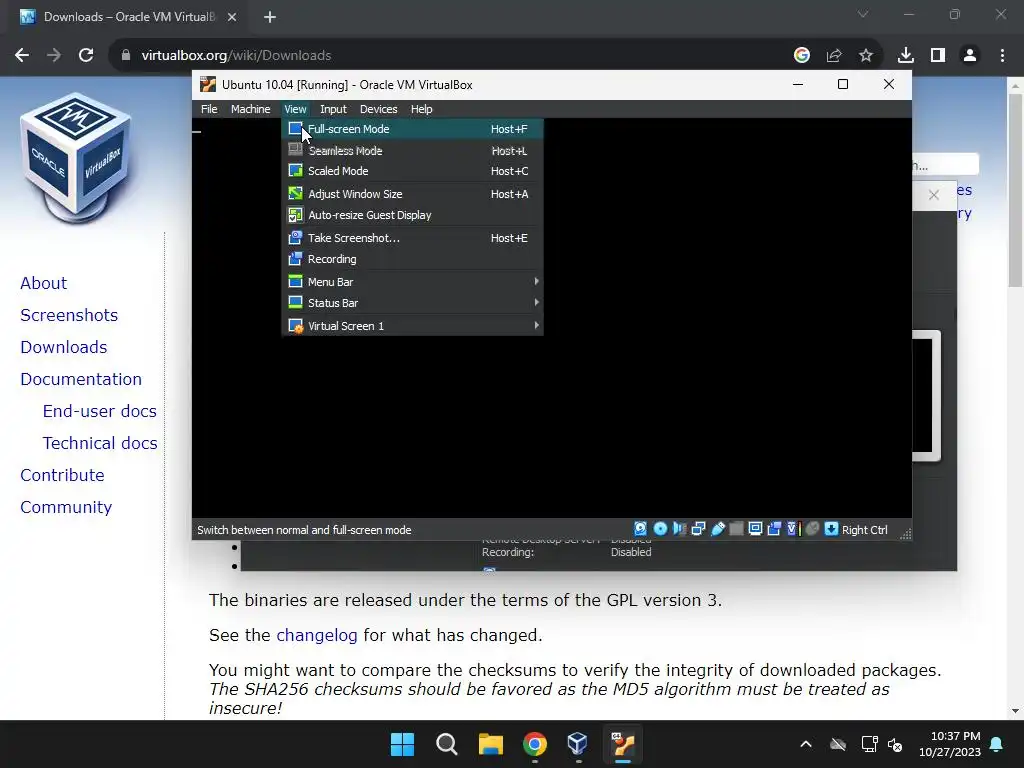This screenshot has height=768, width=1024.
Task: Click the Status Bar item icon
Action: click(x=295, y=302)
